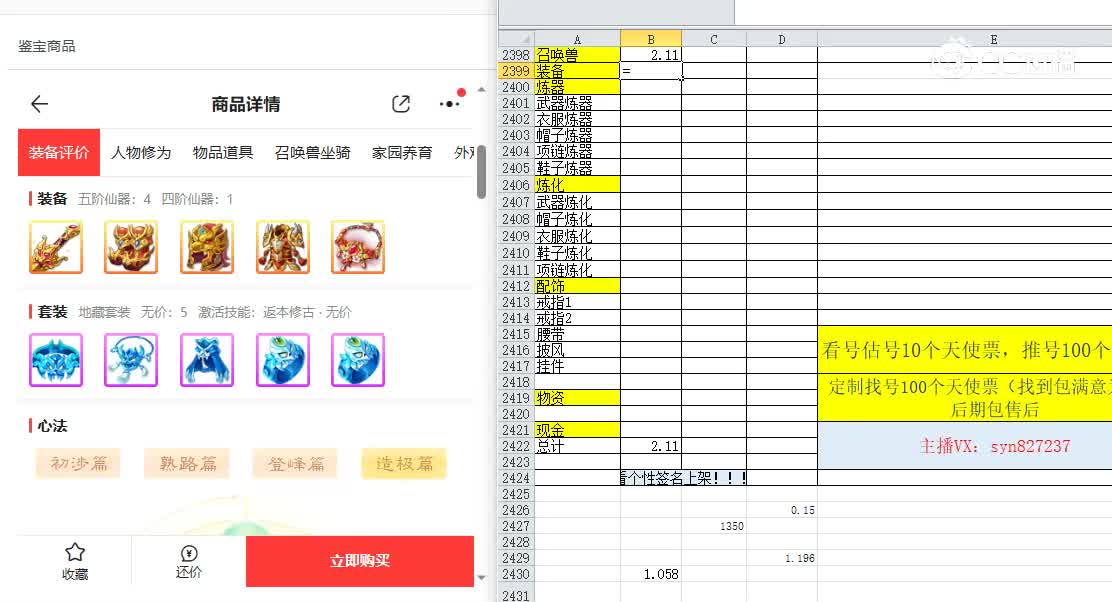Open the three-dot more options menu
Image resolution: width=1112 pixels, height=602 pixels.
(450, 104)
